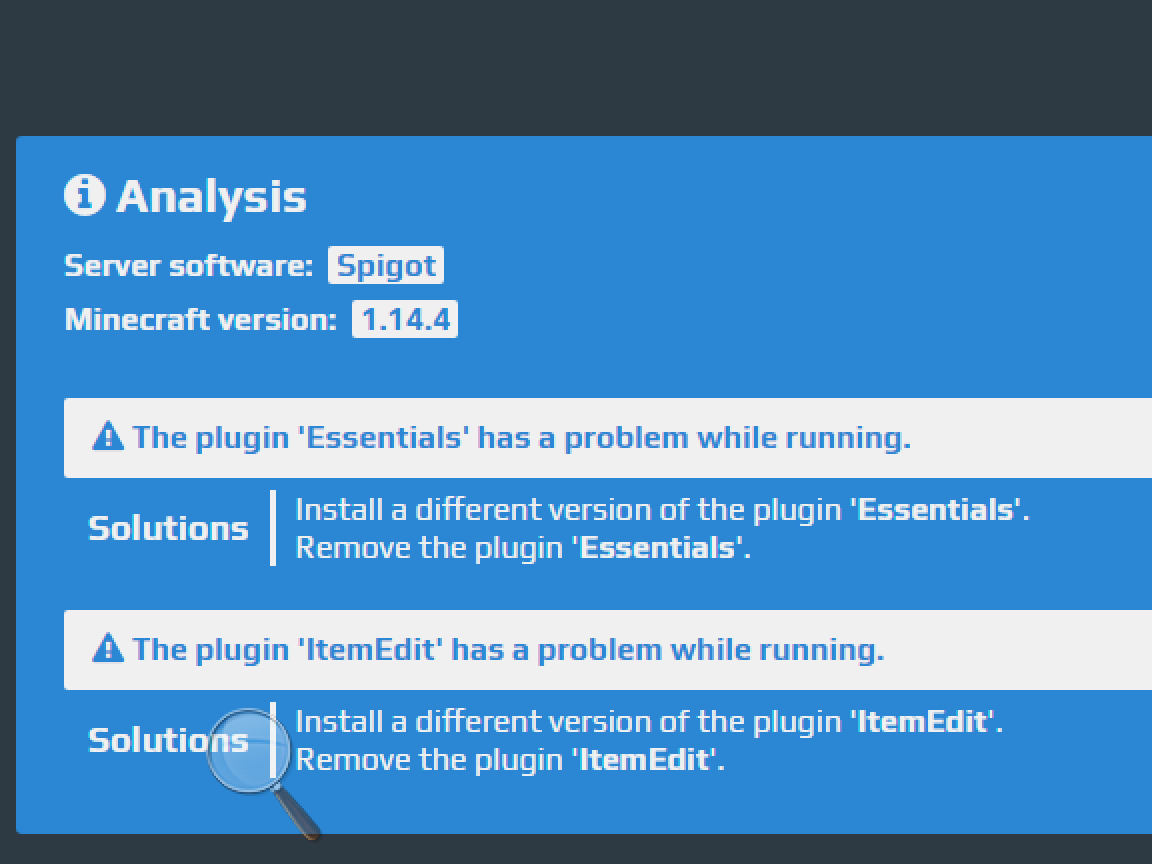
Task: Click 'Install a different version' Essentials solution
Action: (663, 509)
